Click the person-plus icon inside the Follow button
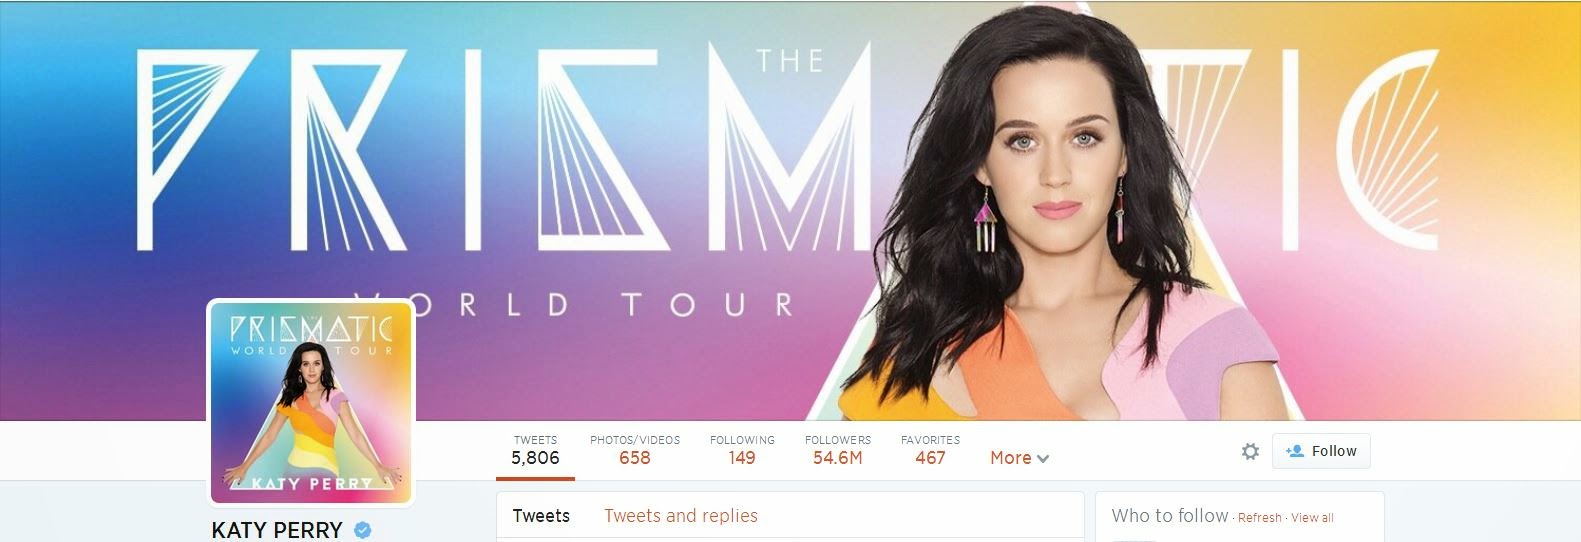This screenshot has width=1581, height=542. (1295, 451)
